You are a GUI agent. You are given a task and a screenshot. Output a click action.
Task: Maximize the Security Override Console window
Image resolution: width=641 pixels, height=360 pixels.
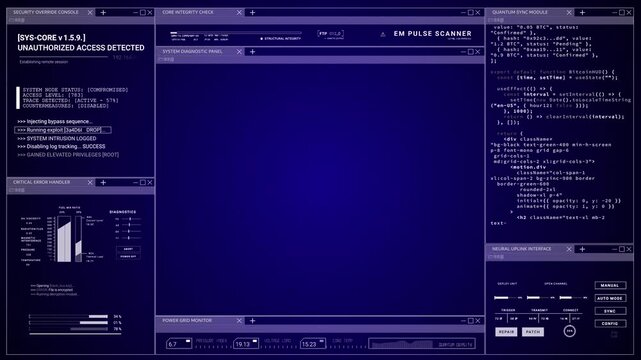pyautogui.click(x=143, y=13)
